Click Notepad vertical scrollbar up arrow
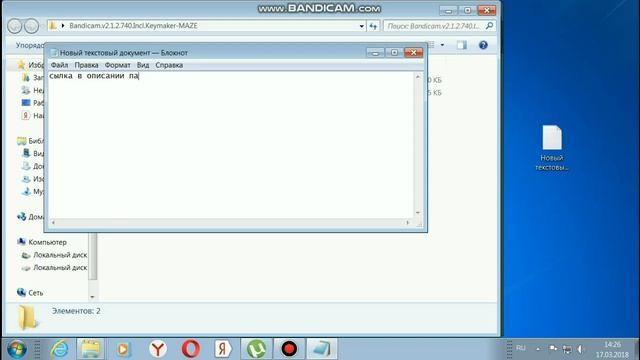Screen dimensions: 640x360 [418, 77]
